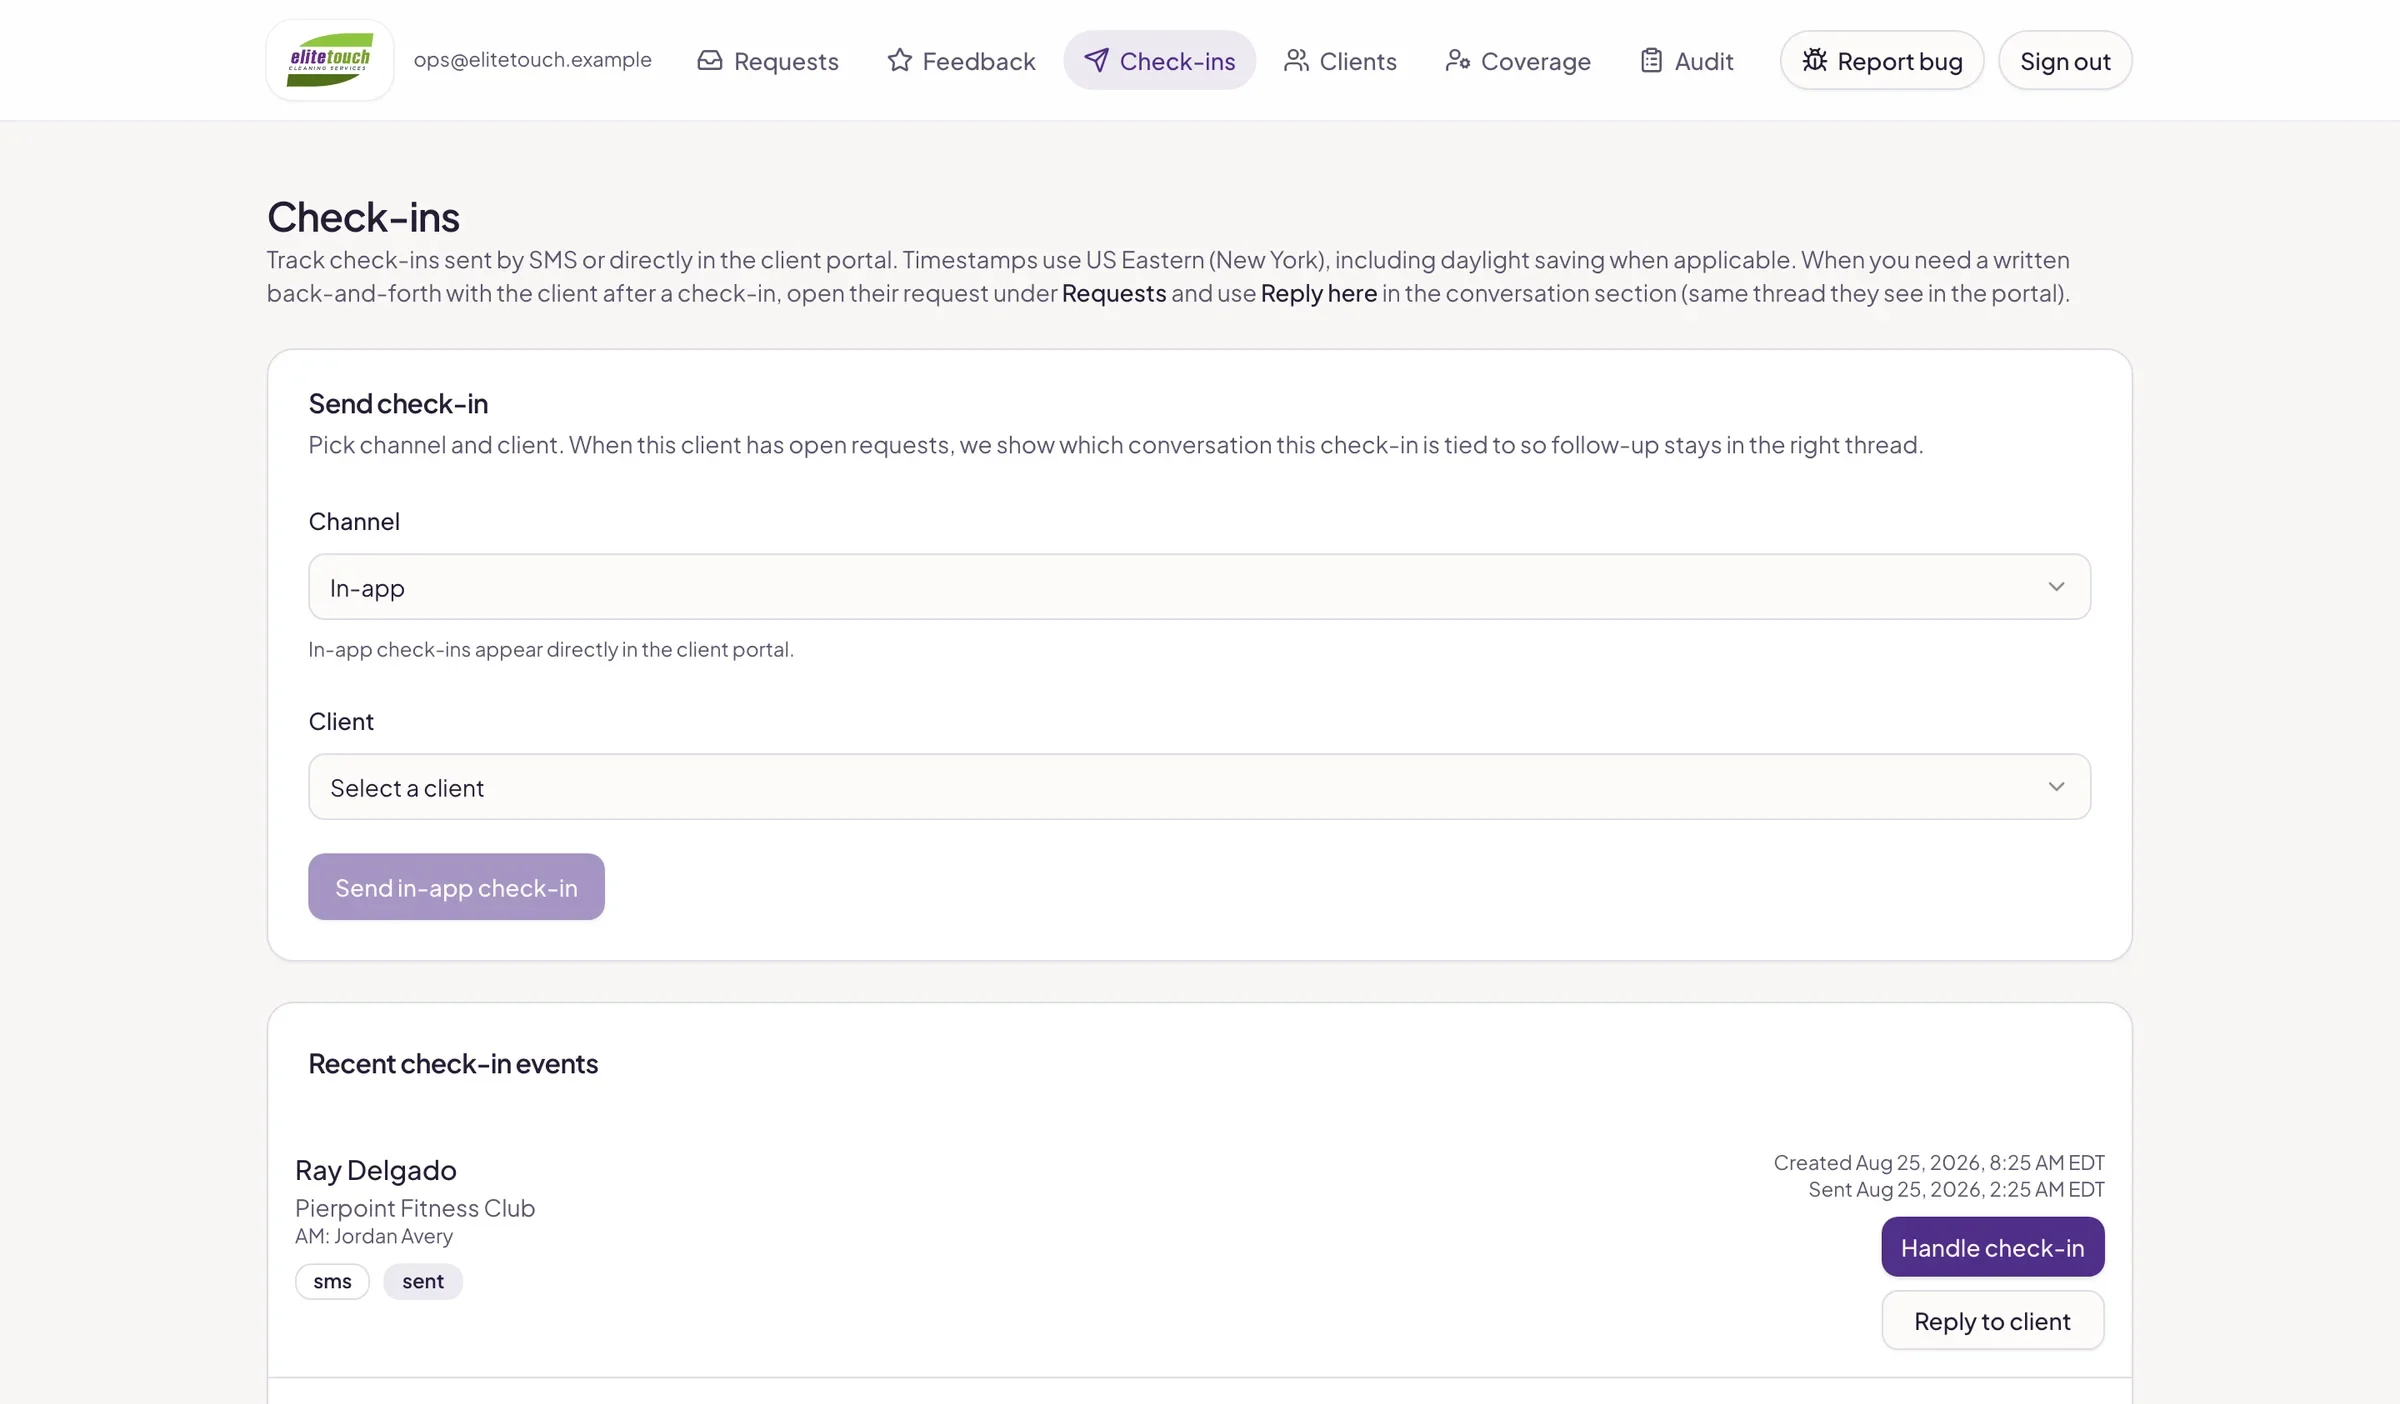The height and width of the screenshot is (1404, 2400).
Task: Click the Audit clipboard icon
Action: 1651,61
